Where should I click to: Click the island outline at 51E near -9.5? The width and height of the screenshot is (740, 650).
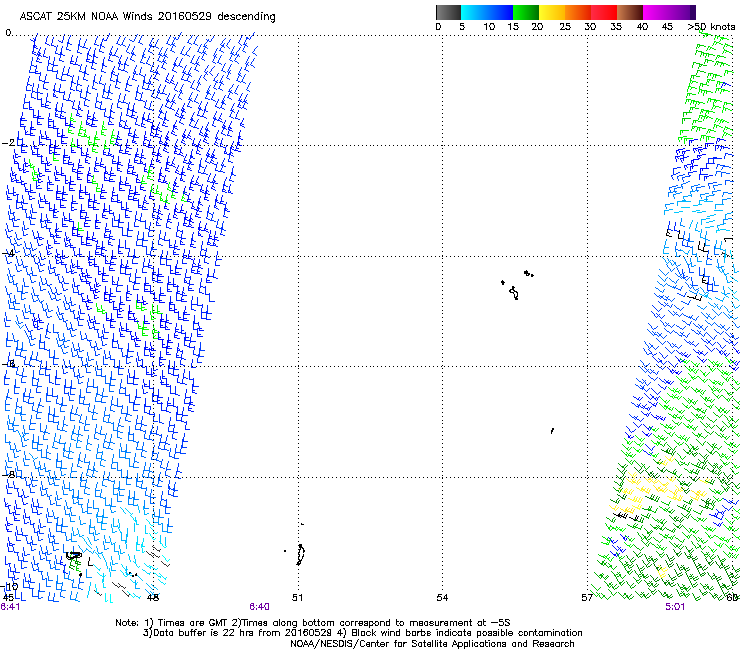tap(301, 555)
